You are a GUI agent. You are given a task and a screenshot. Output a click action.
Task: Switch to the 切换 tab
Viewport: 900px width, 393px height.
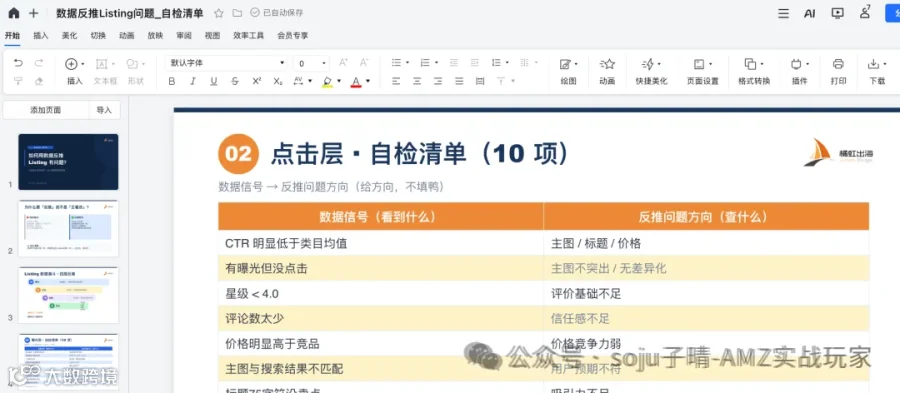click(x=98, y=36)
